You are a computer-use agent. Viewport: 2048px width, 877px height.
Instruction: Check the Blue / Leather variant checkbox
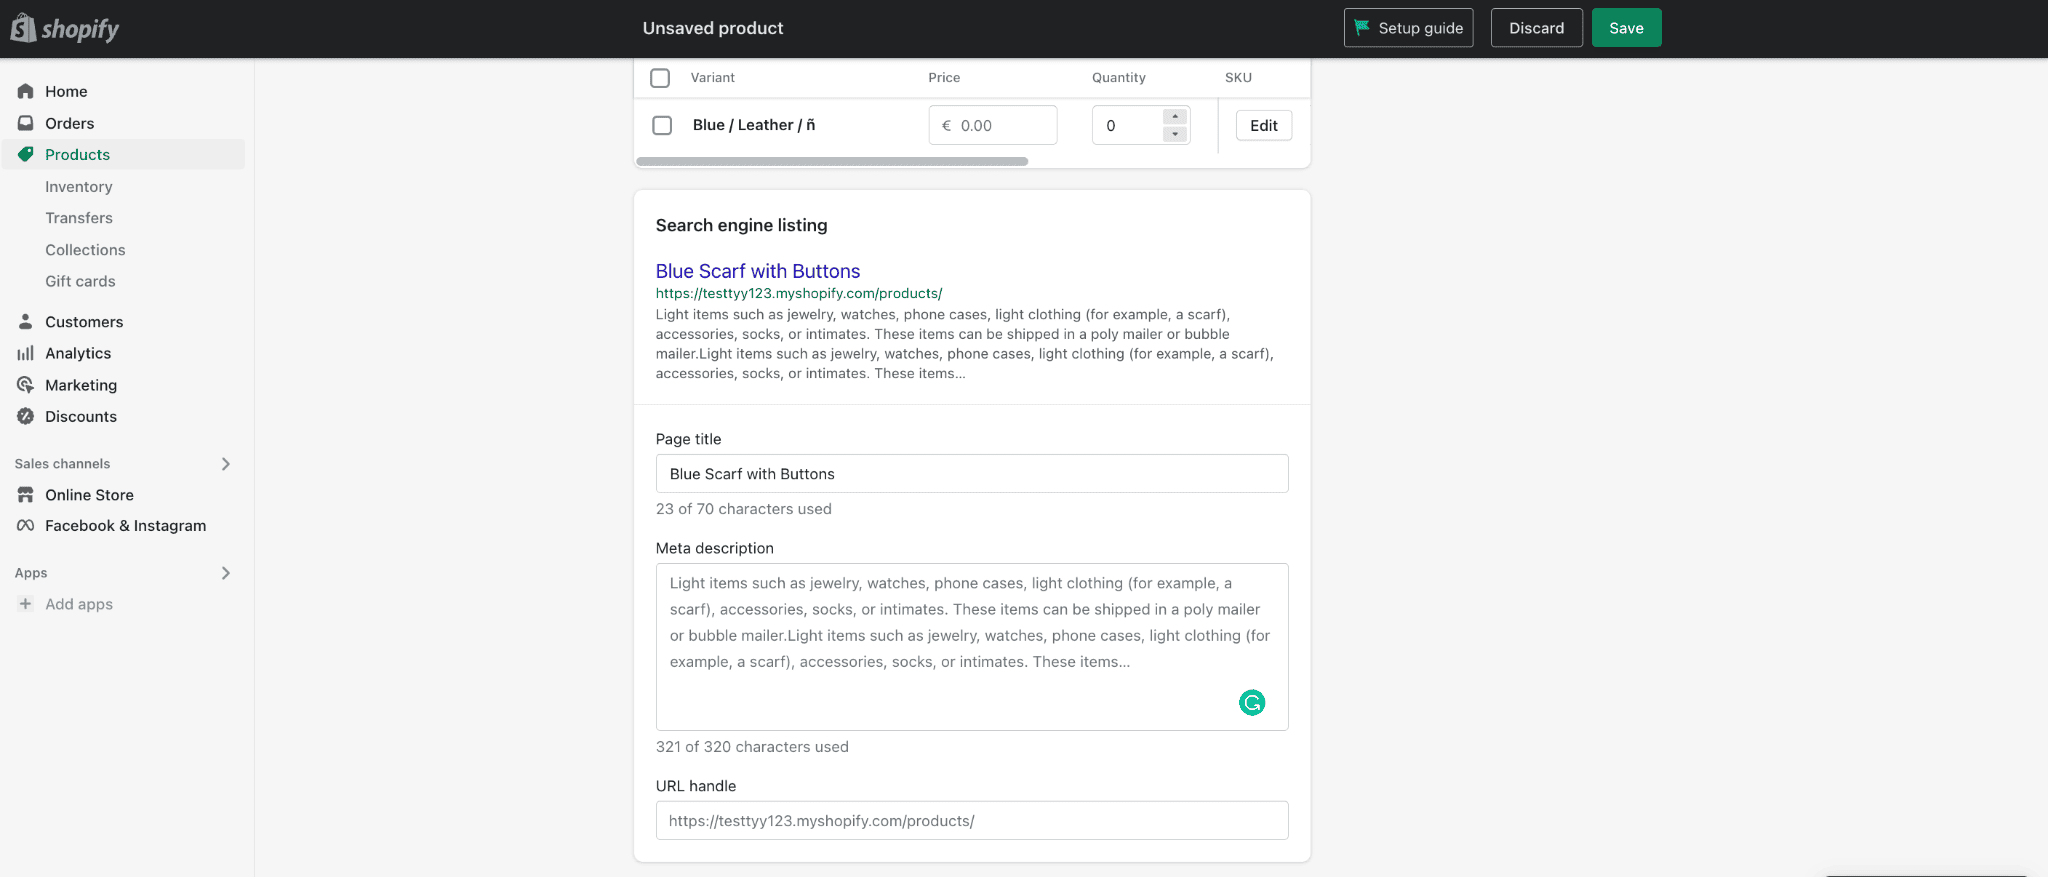(x=662, y=125)
